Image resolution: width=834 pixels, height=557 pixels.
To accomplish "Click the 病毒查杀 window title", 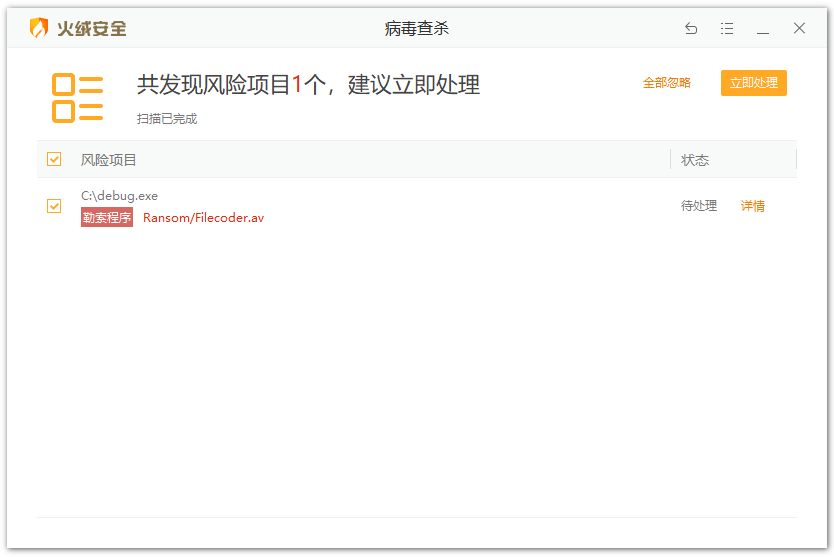I will tap(416, 28).
